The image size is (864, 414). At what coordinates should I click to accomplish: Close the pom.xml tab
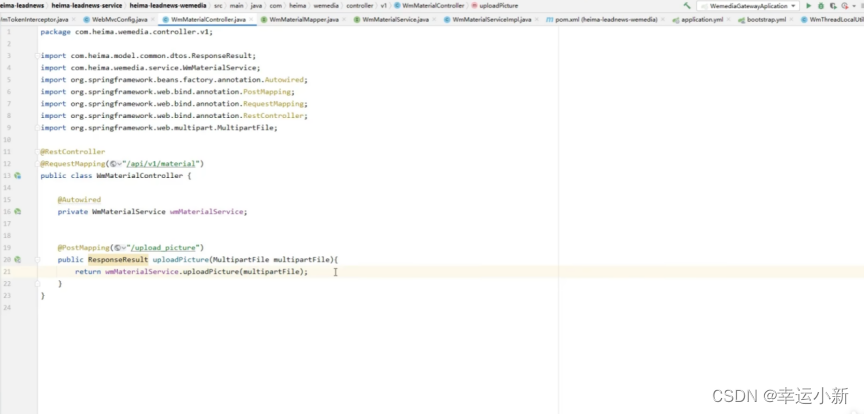[662, 19]
